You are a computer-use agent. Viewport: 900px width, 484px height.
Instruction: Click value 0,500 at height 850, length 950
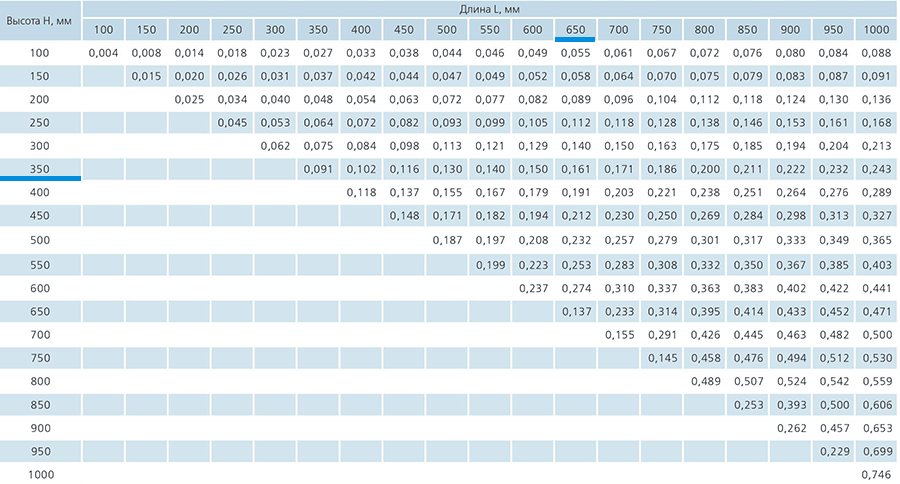click(834, 405)
